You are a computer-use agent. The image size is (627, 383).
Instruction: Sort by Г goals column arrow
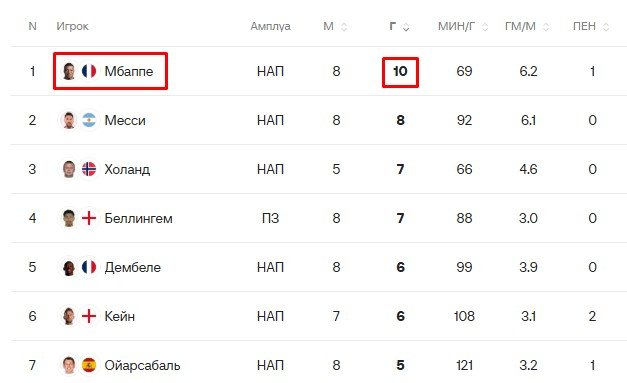pos(406,27)
